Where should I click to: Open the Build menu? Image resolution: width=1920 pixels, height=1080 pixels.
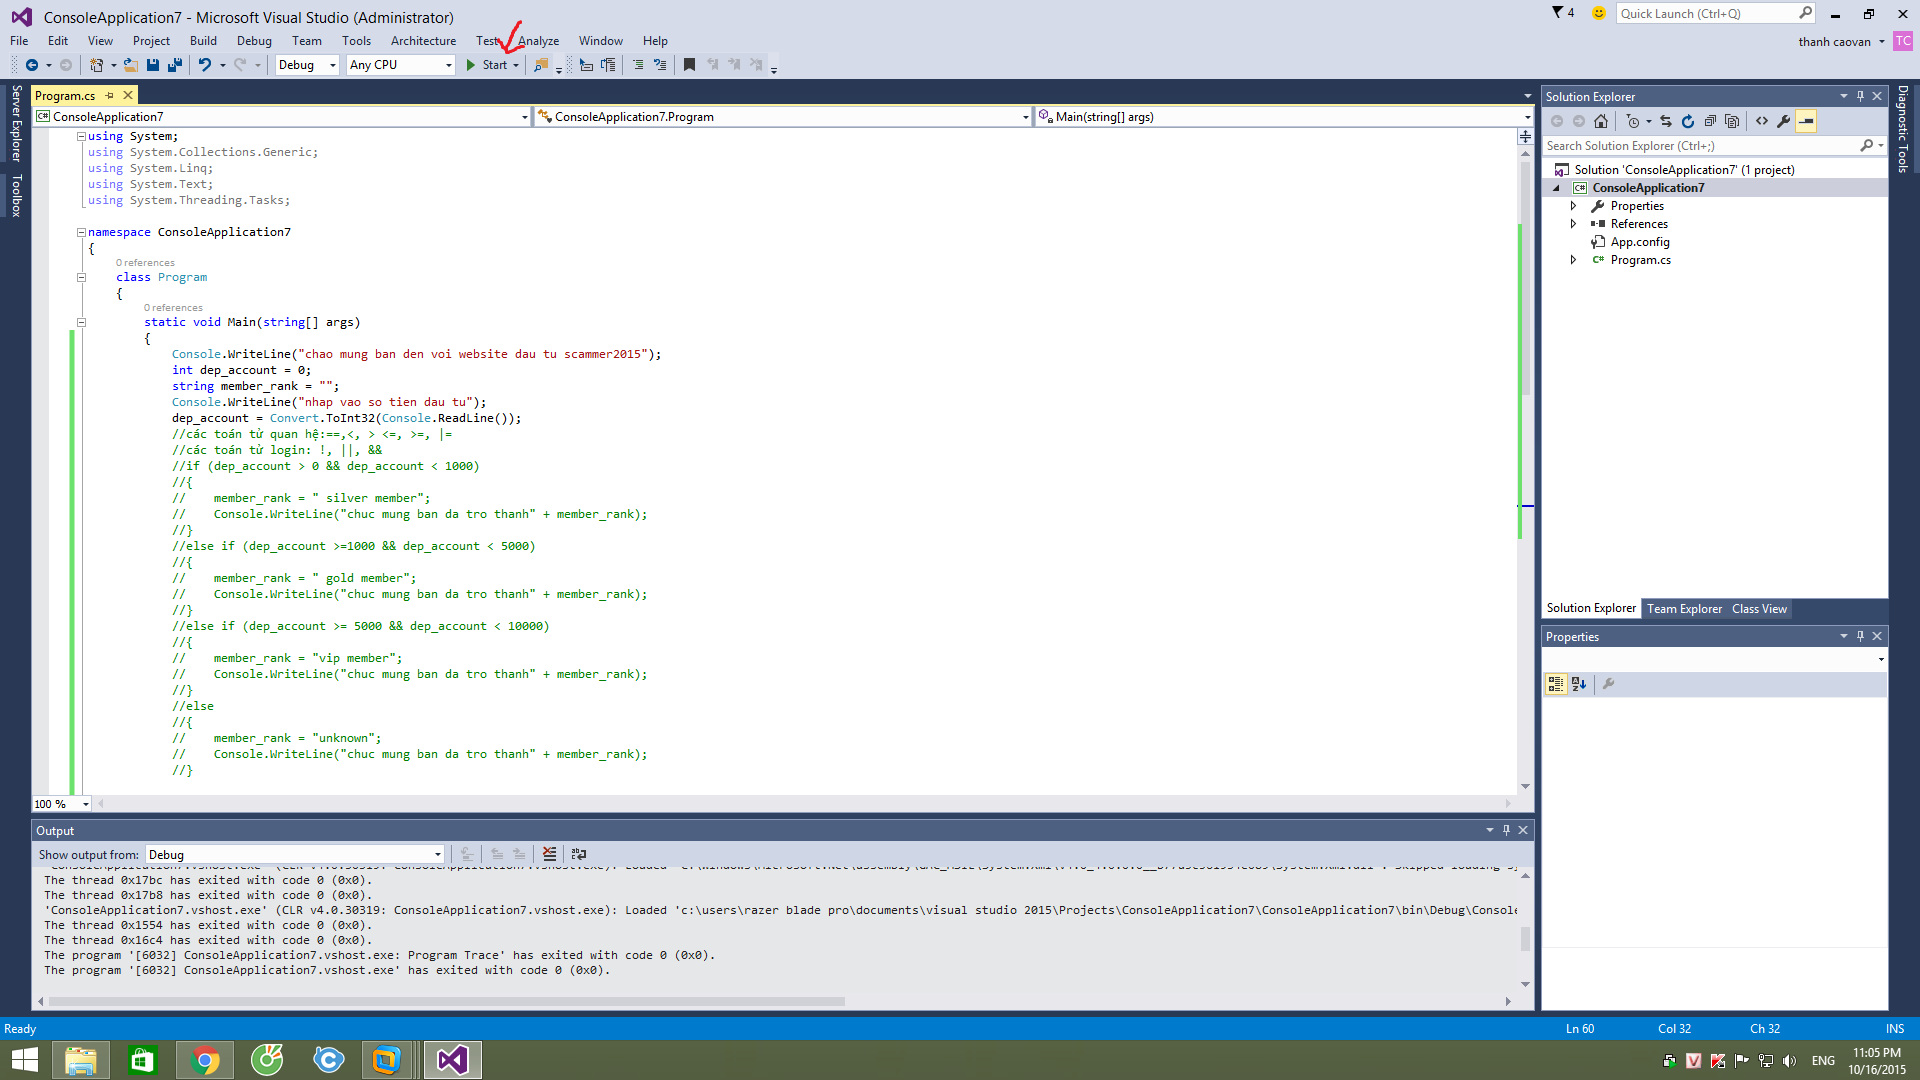(203, 41)
